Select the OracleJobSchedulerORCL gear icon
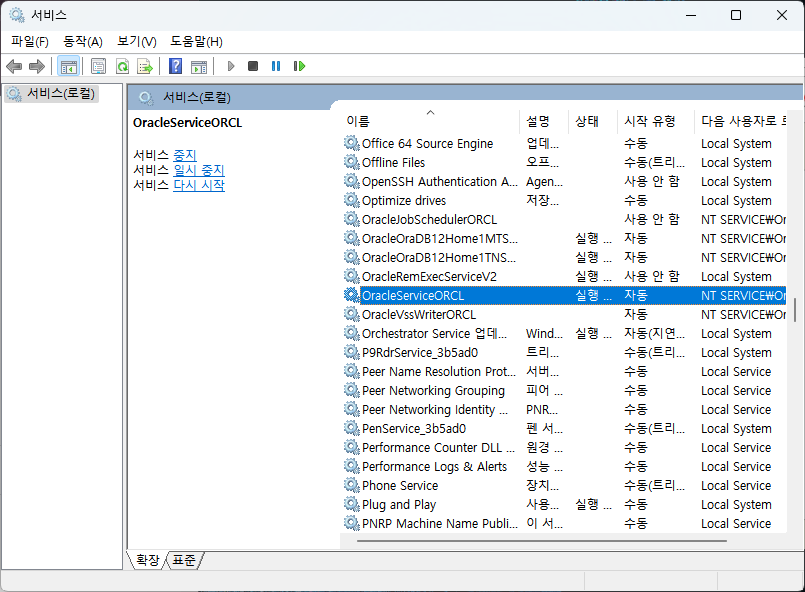This screenshot has height=592, width=805. coord(352,219)
